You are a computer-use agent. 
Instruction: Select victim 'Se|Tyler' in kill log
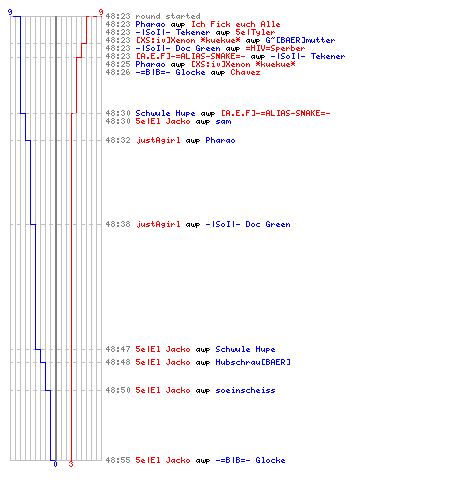pyautogui.click(x=255, y=32)
